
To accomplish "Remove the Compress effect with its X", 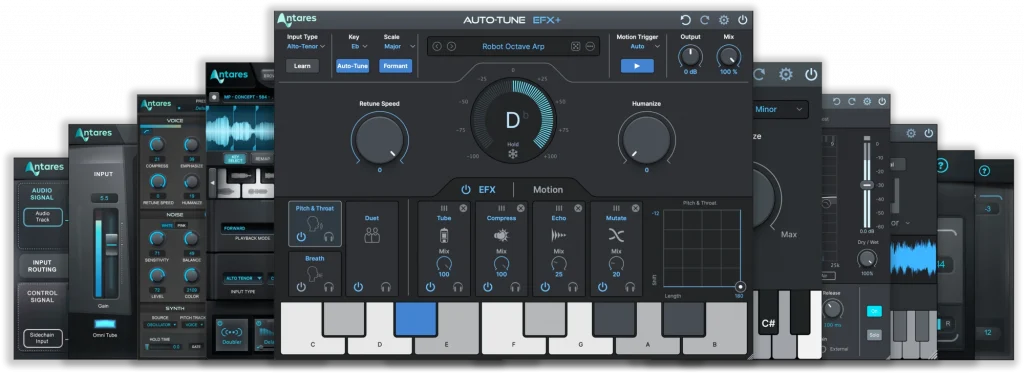I will [x=520, y=208].
